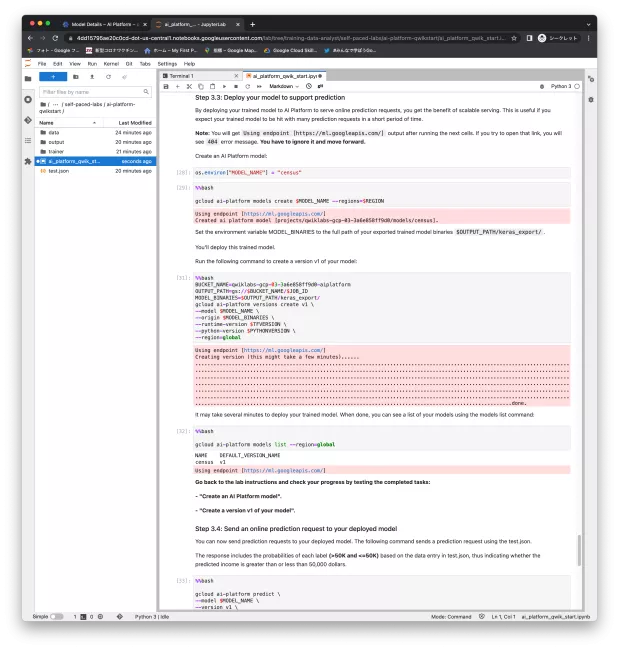Open the Running Terminals and Kernels panel
The height and width of the screenshot is (650, 619).
pos(28,99)
